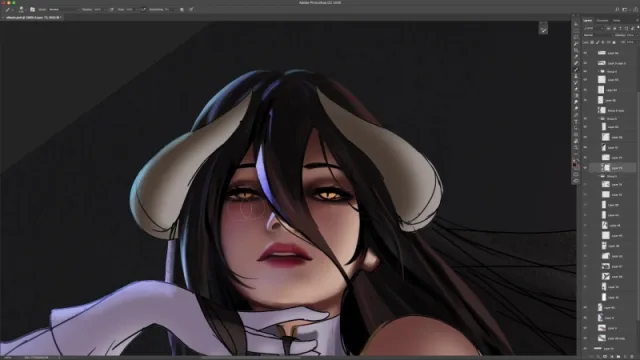Select the Brush tool in the toolbar

coord(576,70)
